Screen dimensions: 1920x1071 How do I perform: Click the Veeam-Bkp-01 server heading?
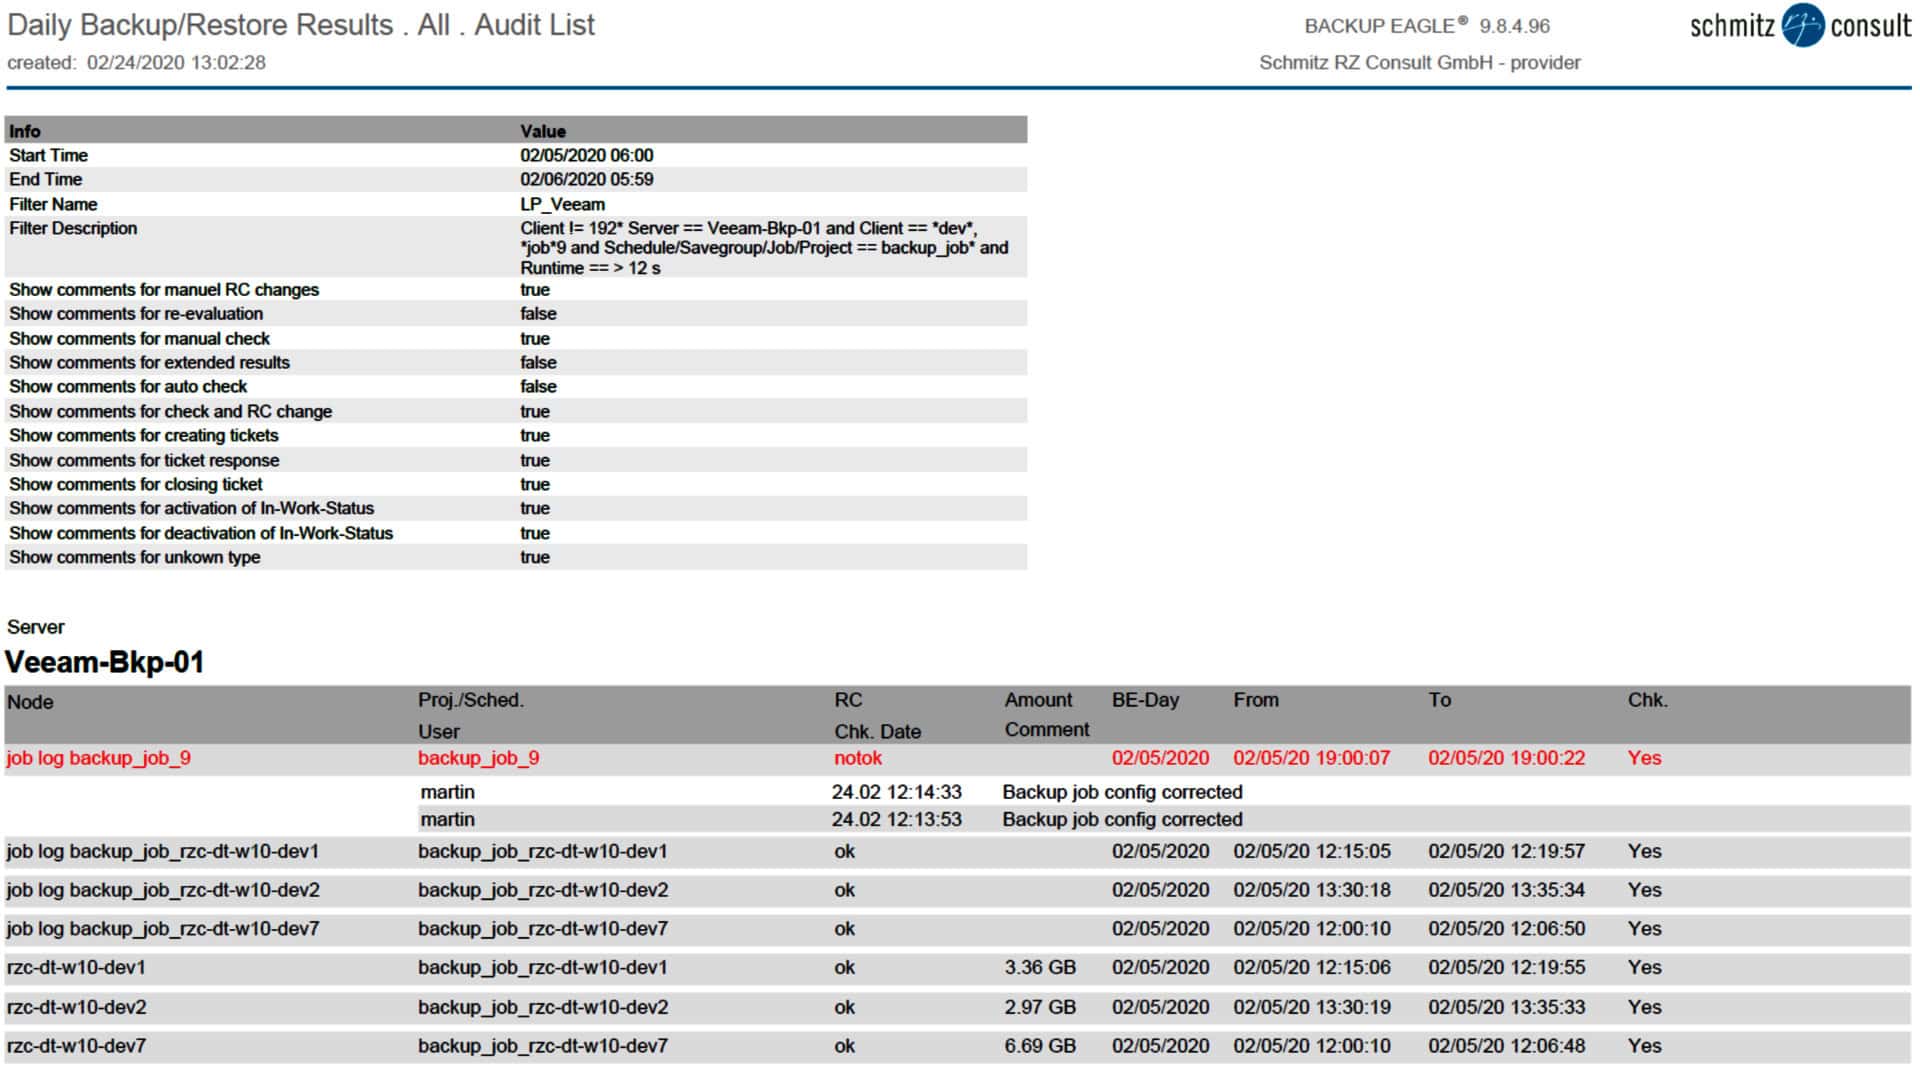point(105,662)
